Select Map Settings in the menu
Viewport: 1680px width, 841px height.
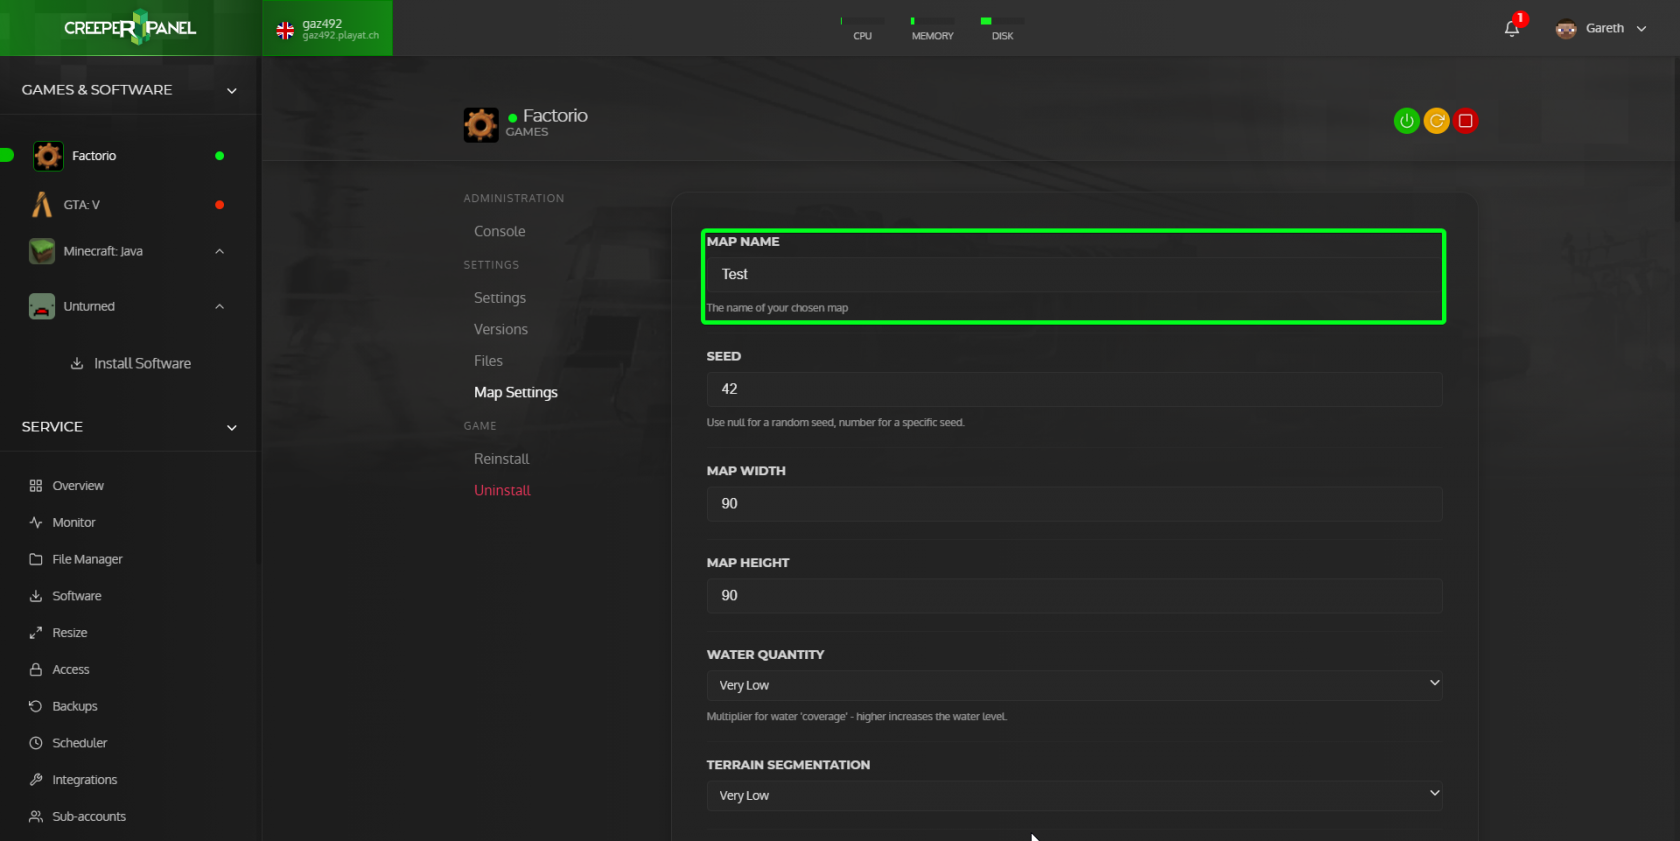[x=516, y=392]
